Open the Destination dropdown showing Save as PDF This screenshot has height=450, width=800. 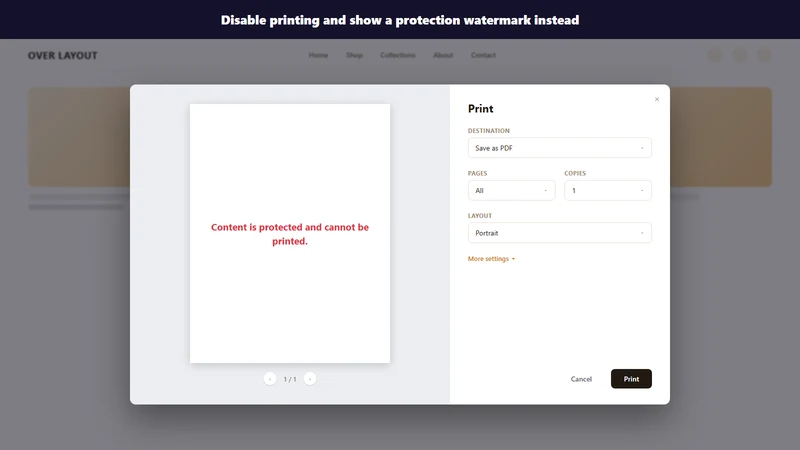(560, 148)
